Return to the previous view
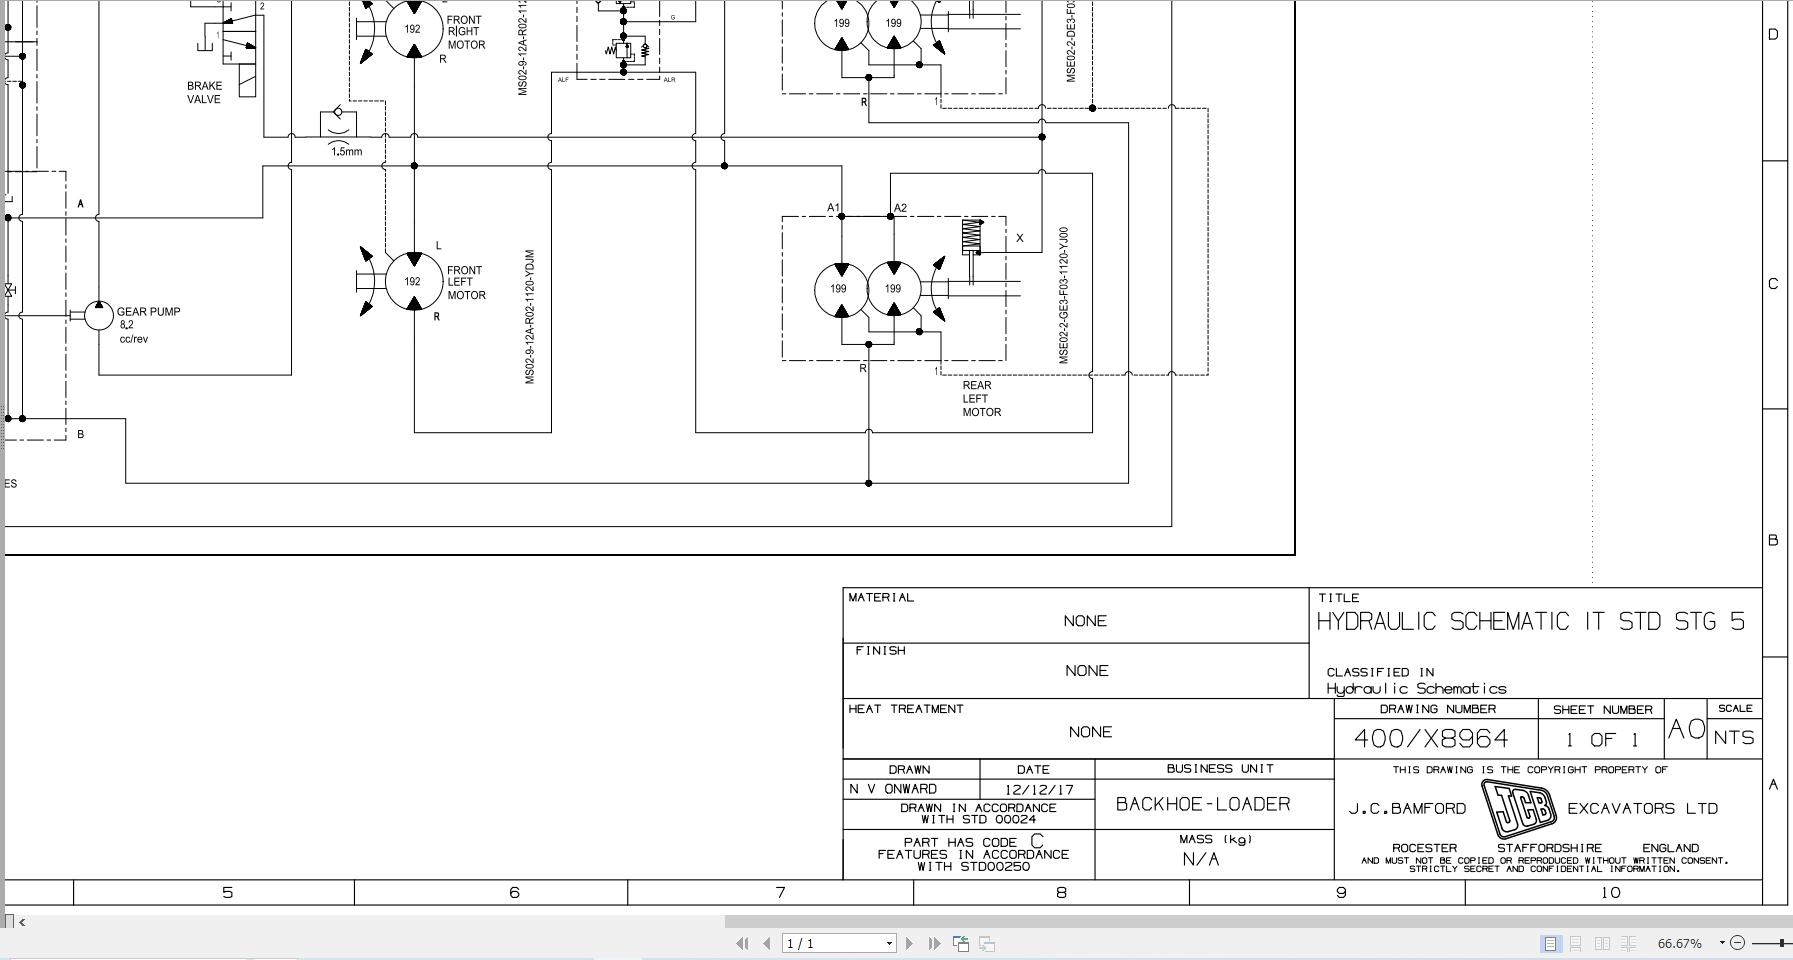The width and height of the screenshot is (1793, 960). [960, 942]
